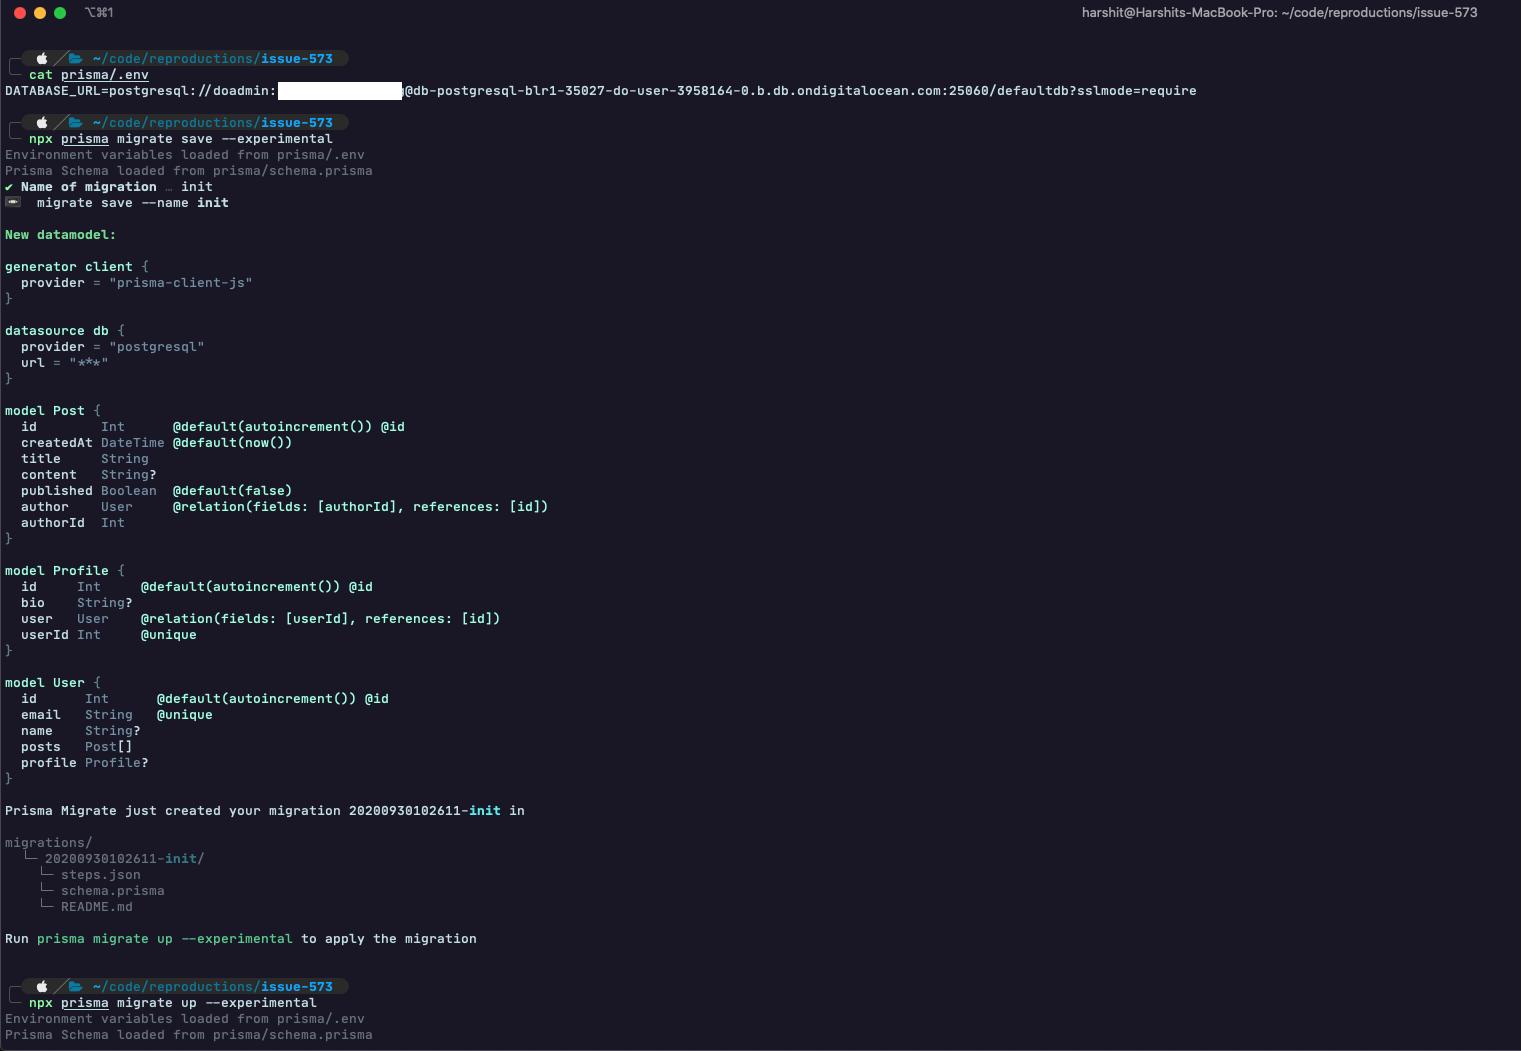This screenshot has width=1521, height=1051.
Task: Click the 'README.md' file entry
Action: pos(96,907)
